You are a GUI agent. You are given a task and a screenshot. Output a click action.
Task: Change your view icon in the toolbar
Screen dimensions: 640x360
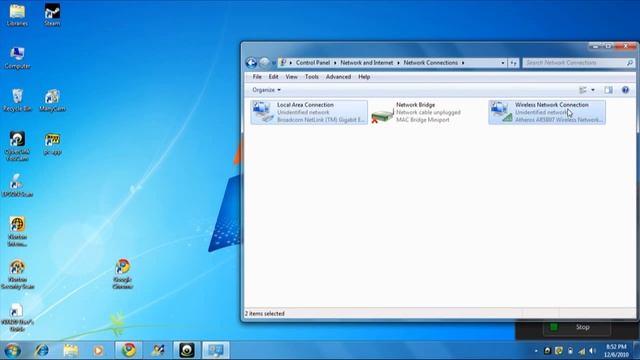(583, 90)
